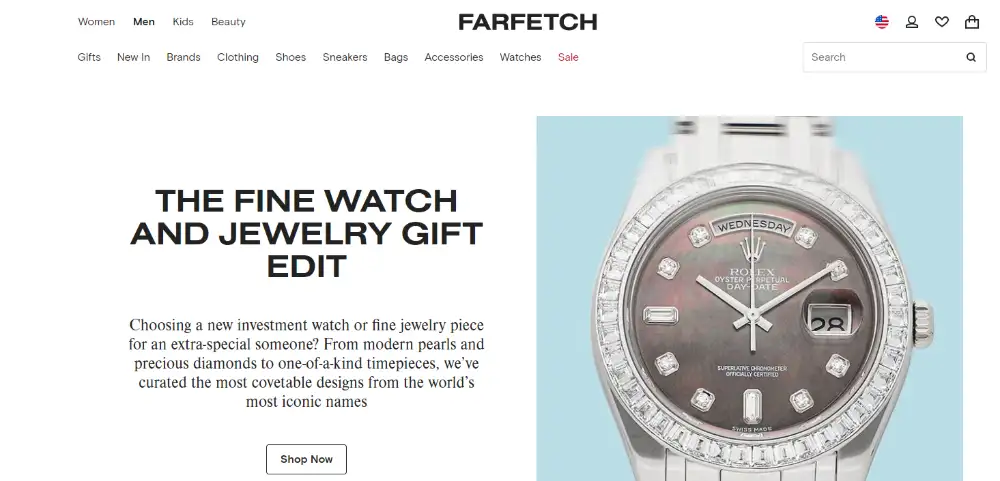Image resolution: width=1000 pixels, height=481 pixels.
Task: Expand the Clothing menu
Action: tap(238, 57)
